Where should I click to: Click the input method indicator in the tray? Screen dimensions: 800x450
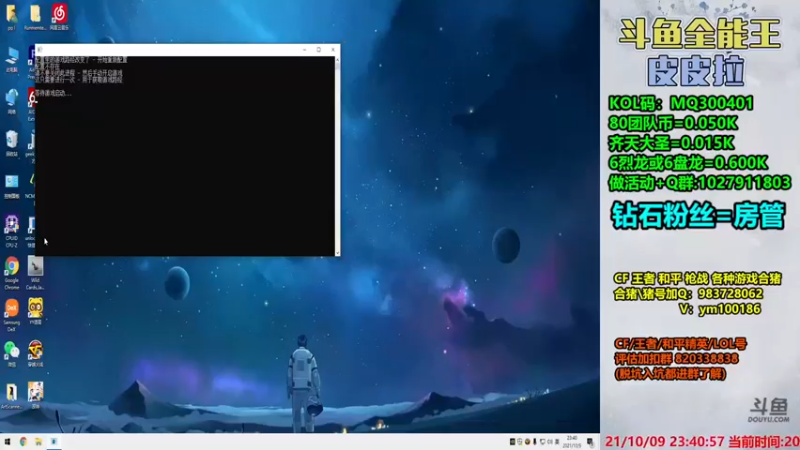click(x=557, y=442)
